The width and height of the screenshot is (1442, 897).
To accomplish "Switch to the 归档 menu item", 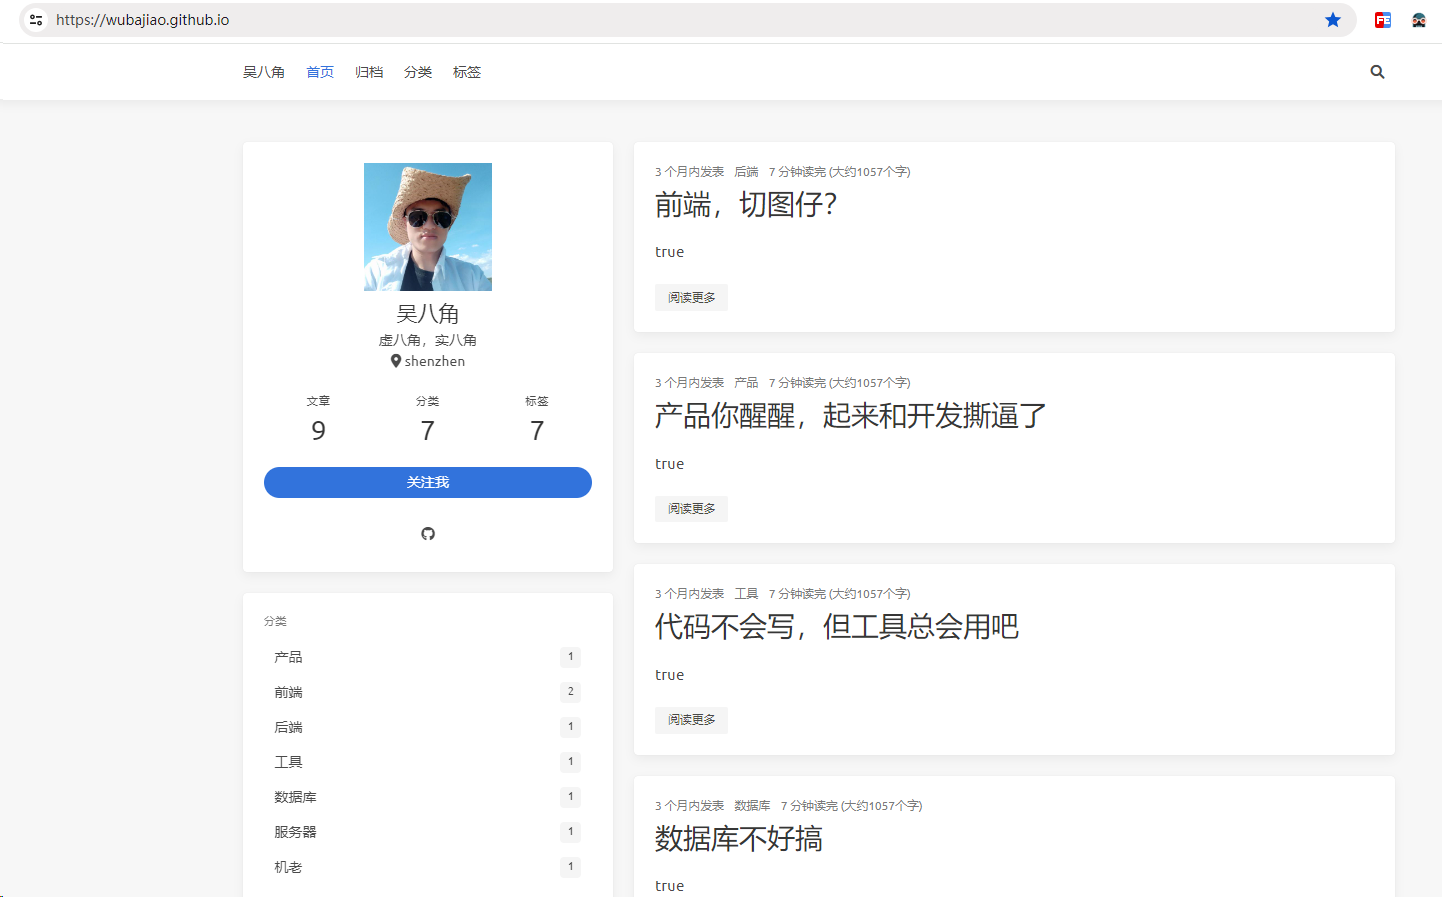I will click(369, 71).
